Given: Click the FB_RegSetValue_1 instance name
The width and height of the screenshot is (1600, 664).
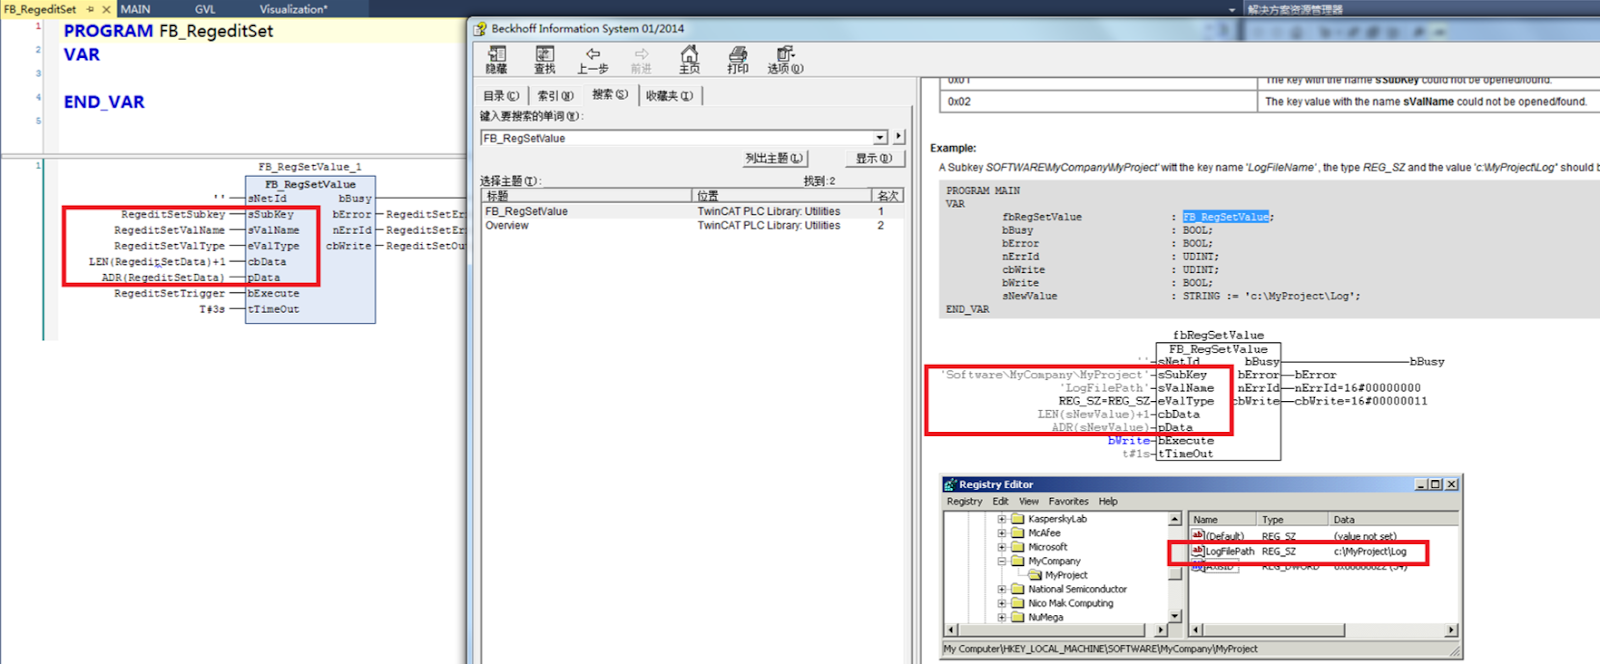Looking at the screenshot, I should 309,167.
